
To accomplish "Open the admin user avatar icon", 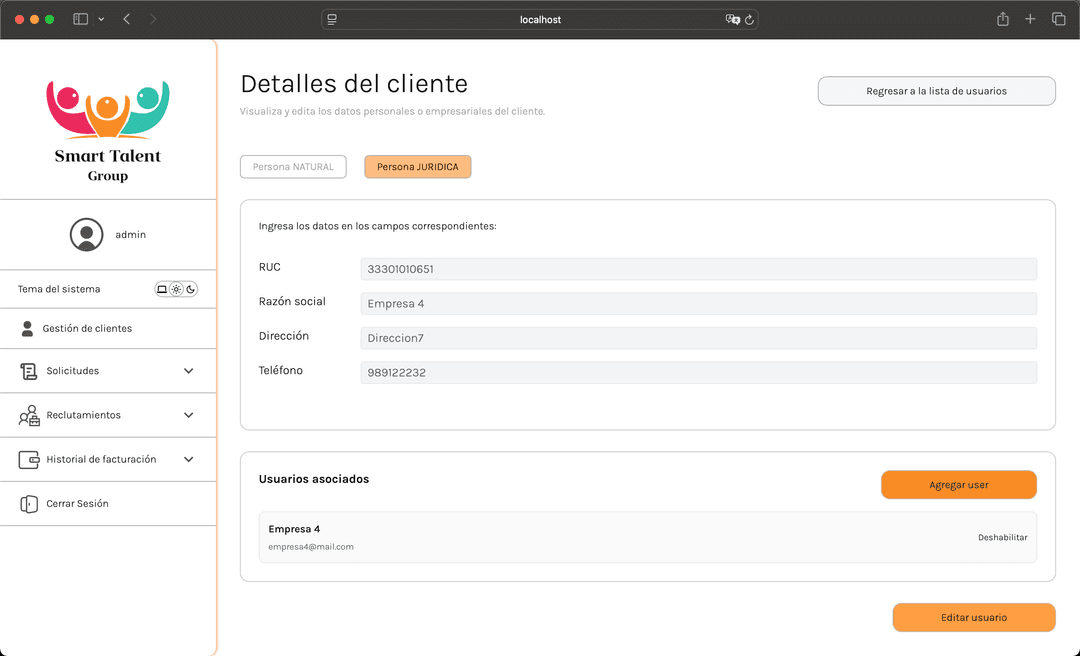I will [86, 233].
